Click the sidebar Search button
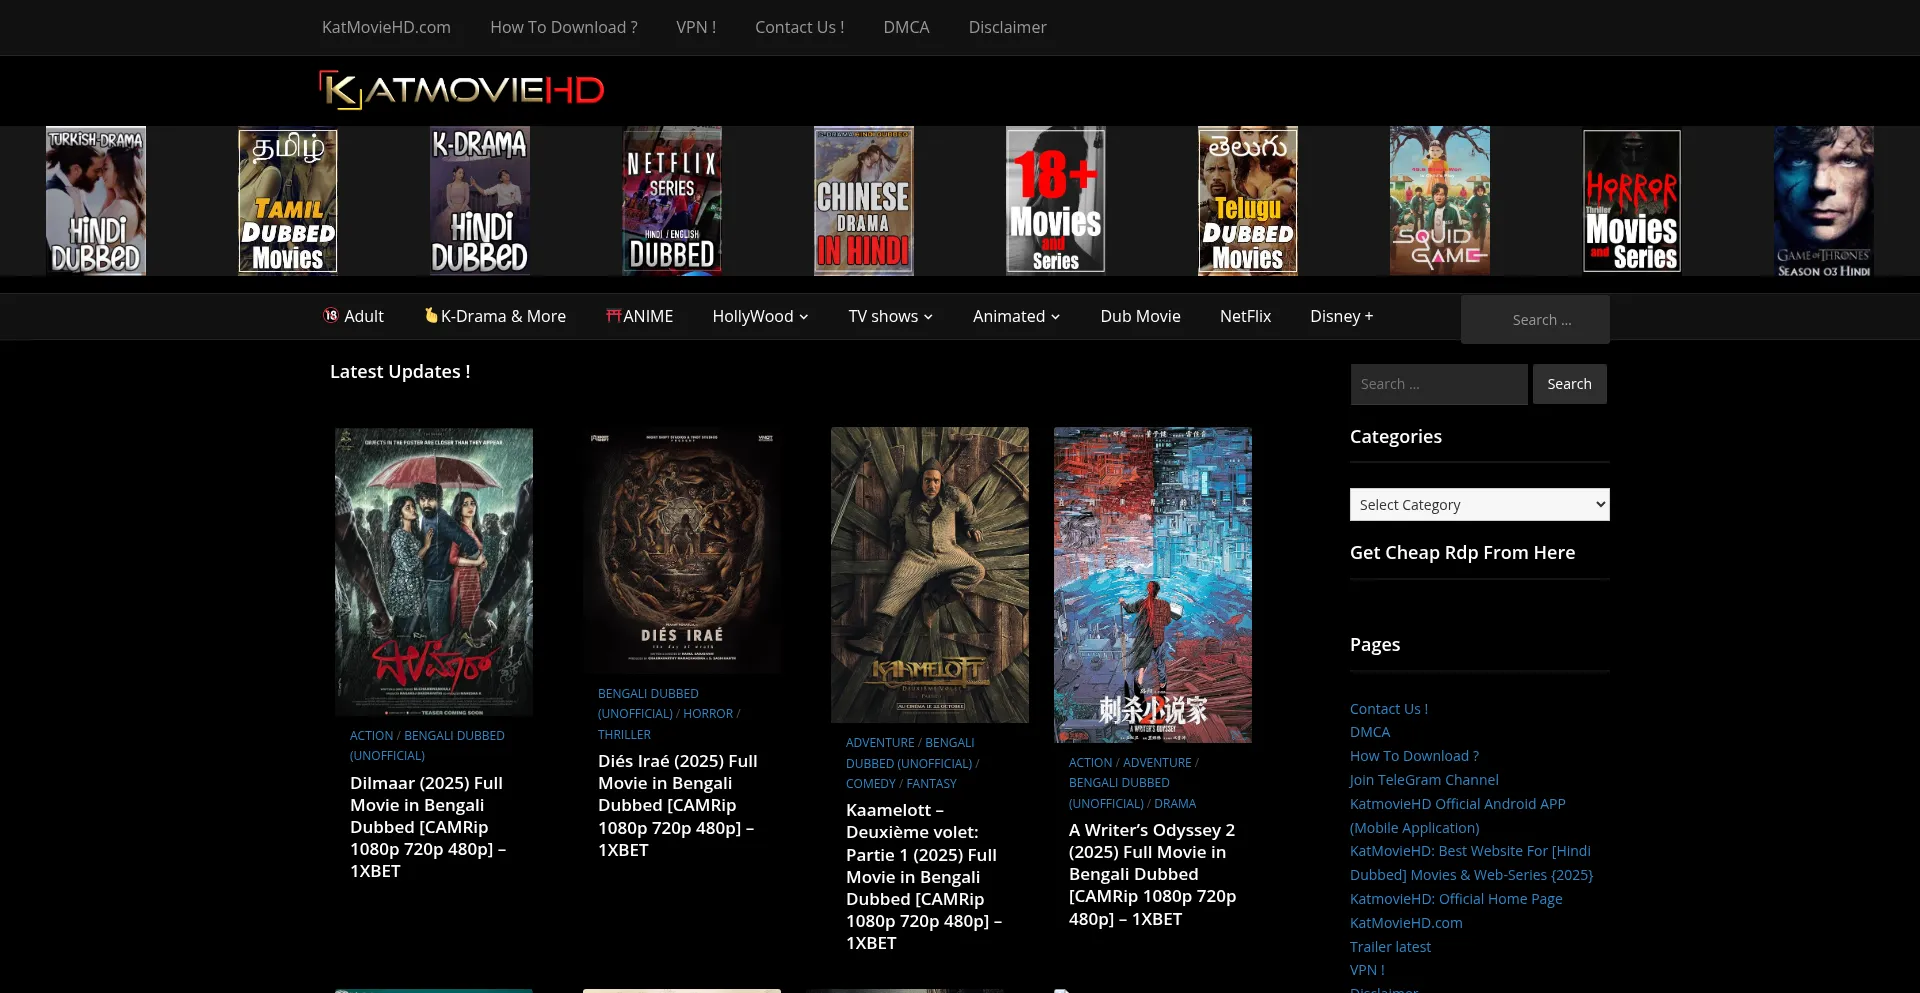The height and width of the screenshot is (993, 1920). pyautogui.click(x=1569, y=384)
